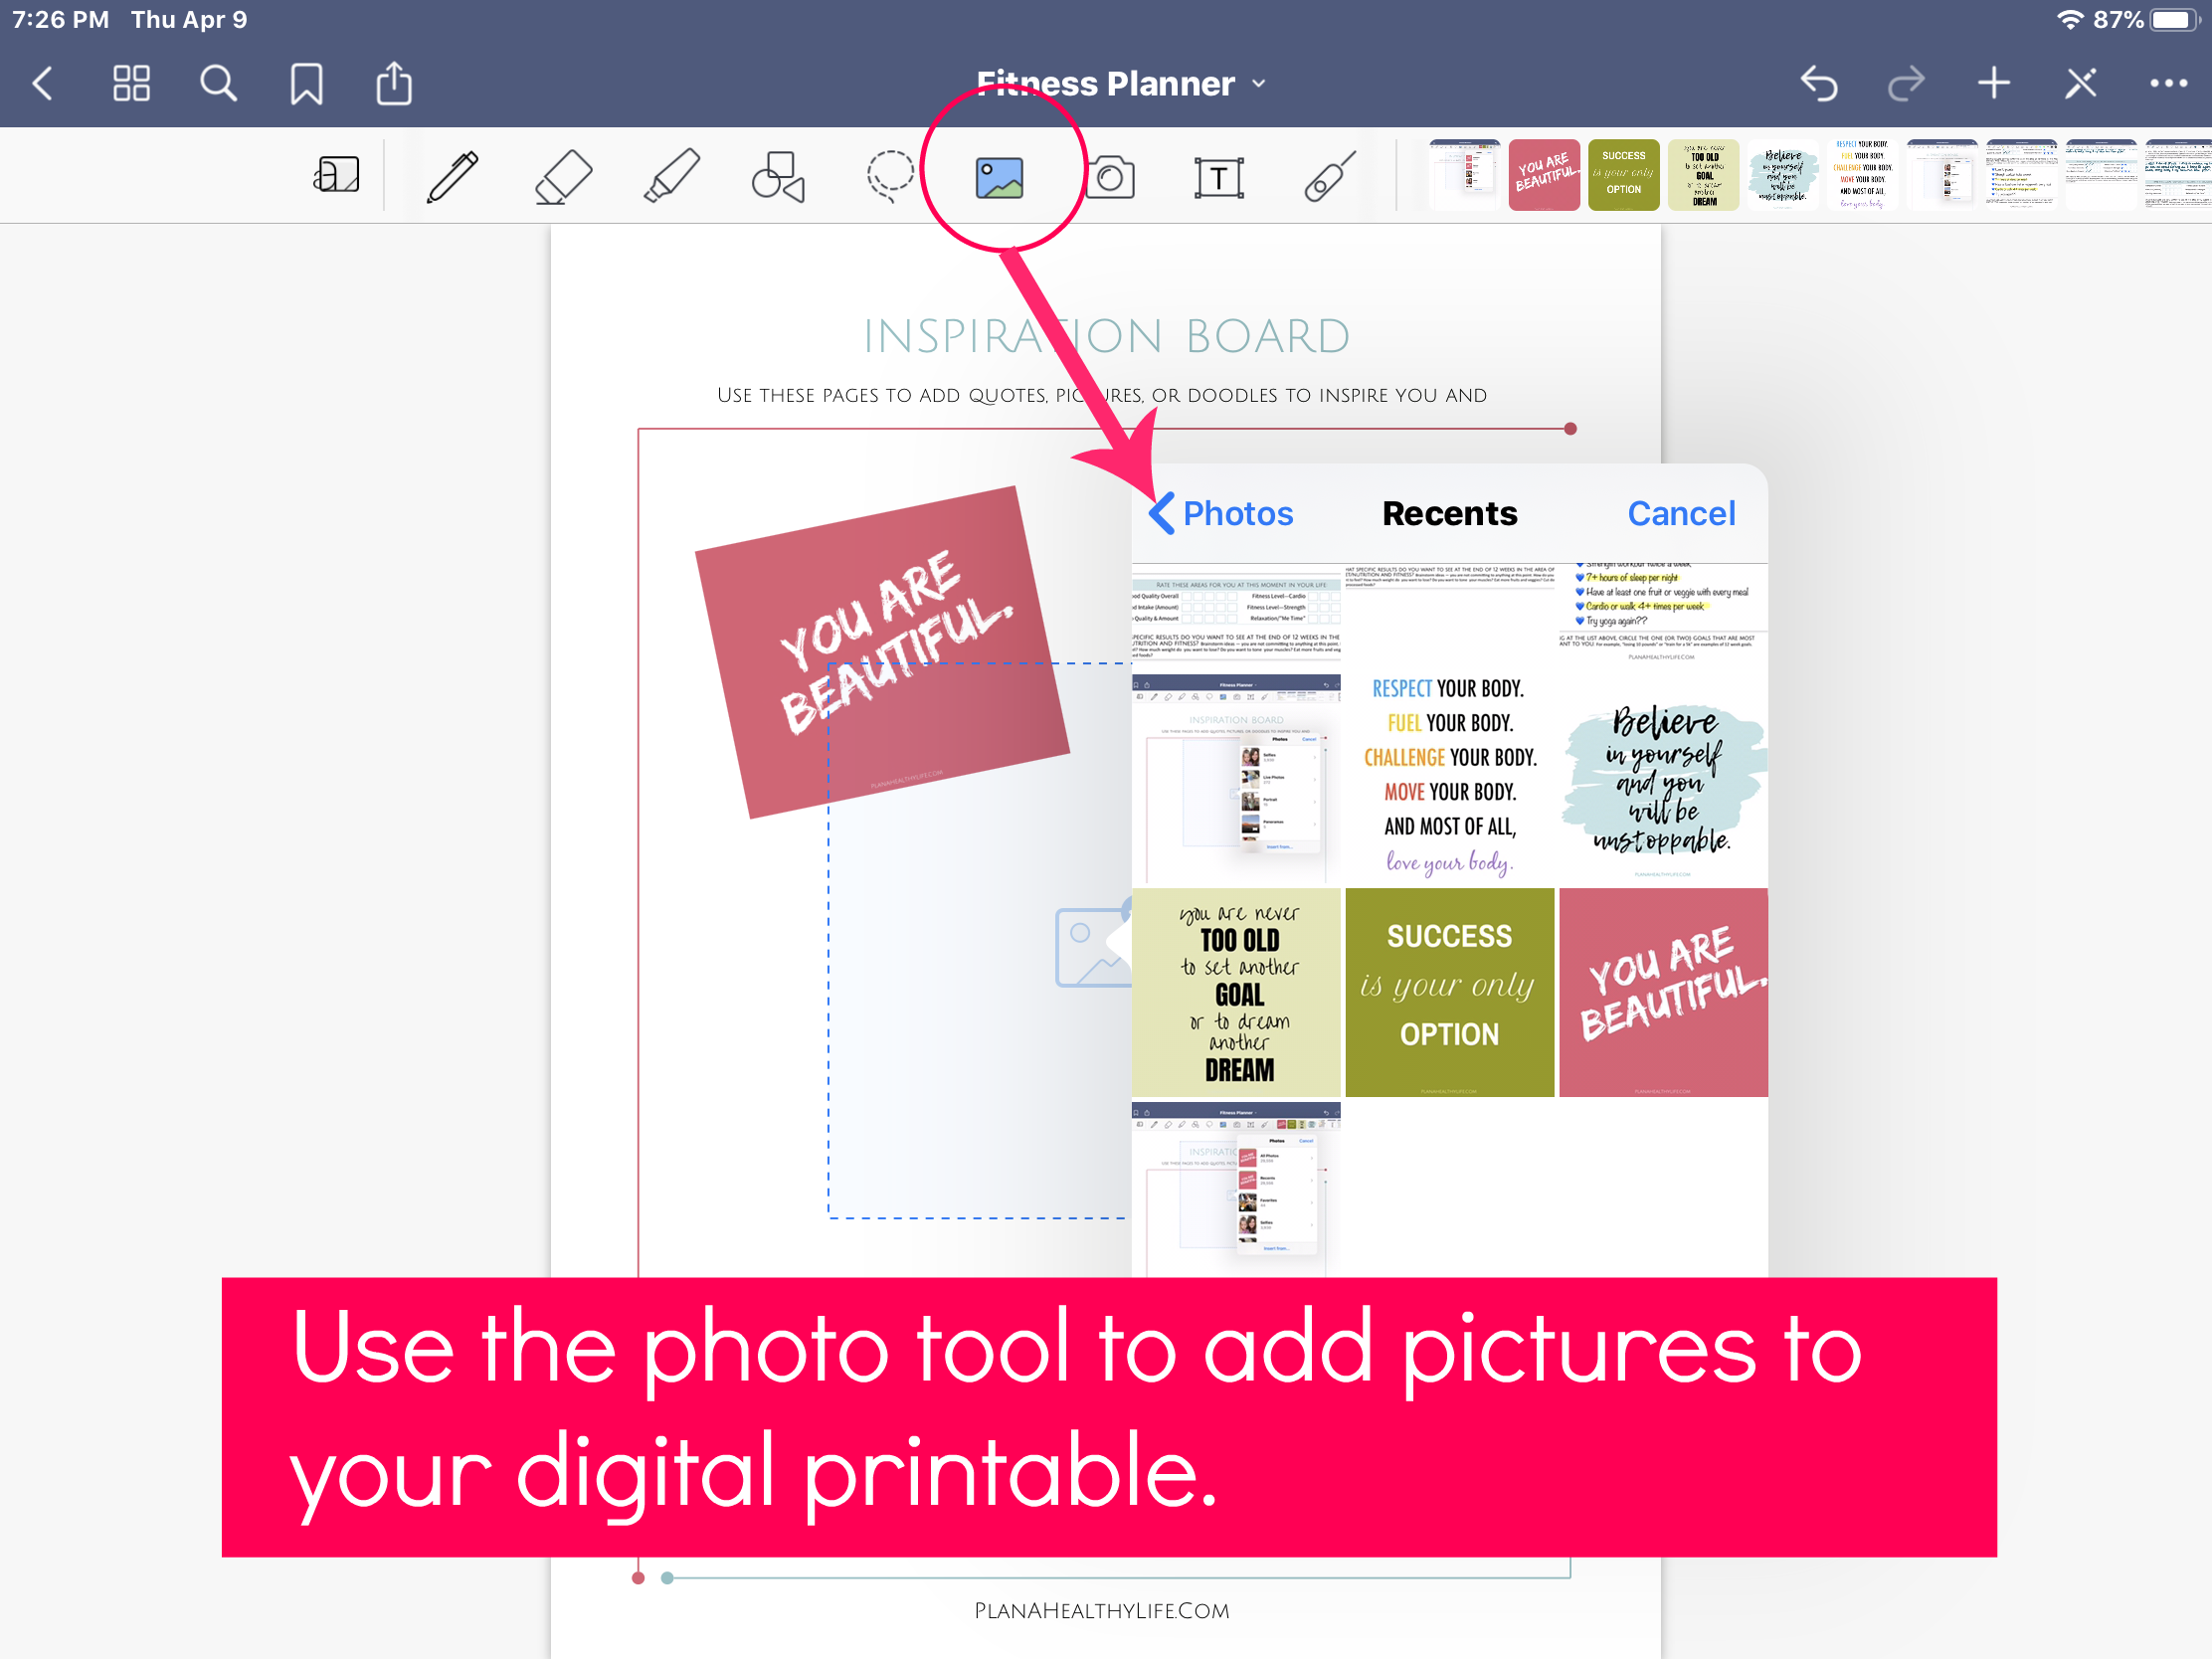
Task: Select the Highlighter tool
Action: pos(671,177)
